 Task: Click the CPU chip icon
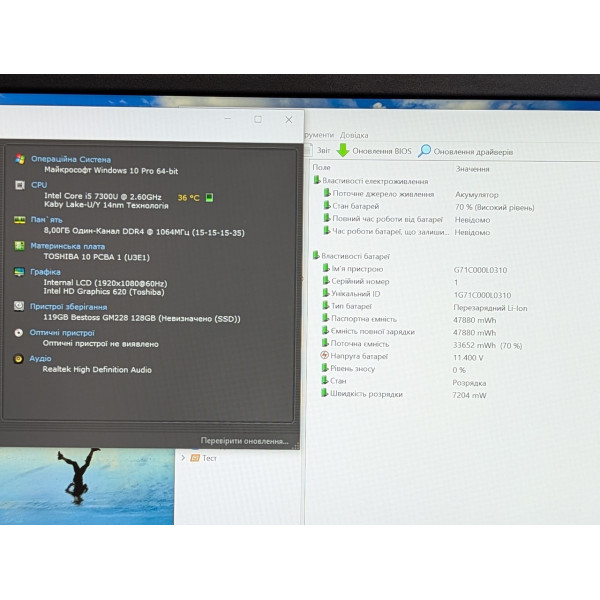20,185
